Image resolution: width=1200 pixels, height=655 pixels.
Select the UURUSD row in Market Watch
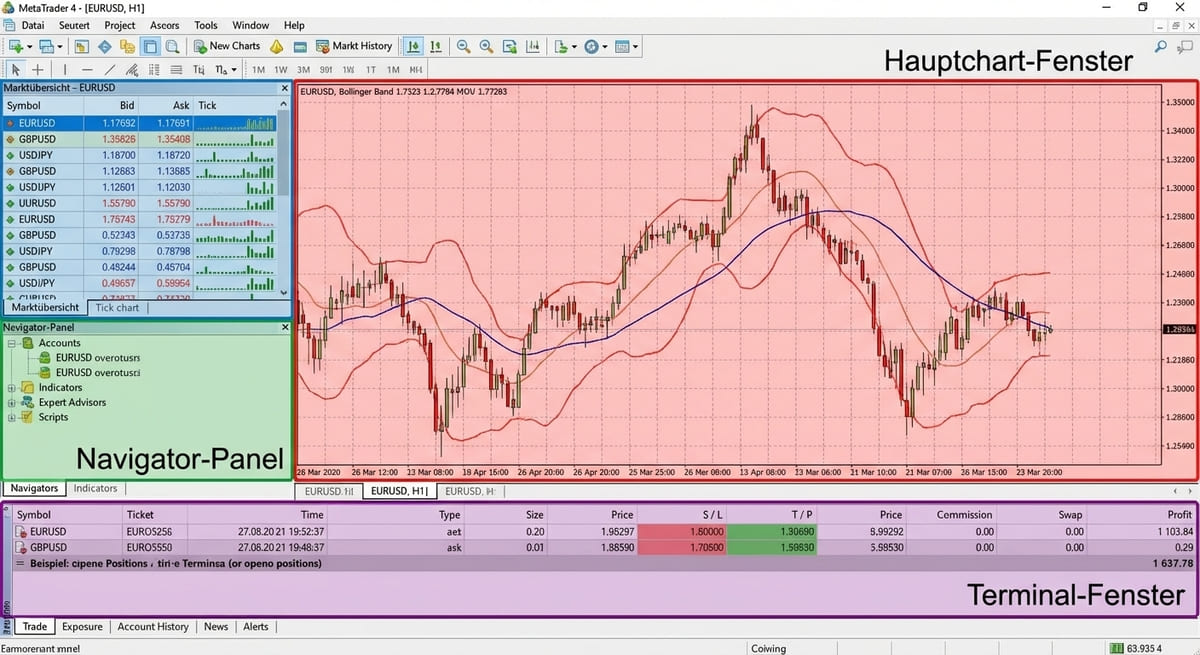(140, 203)
